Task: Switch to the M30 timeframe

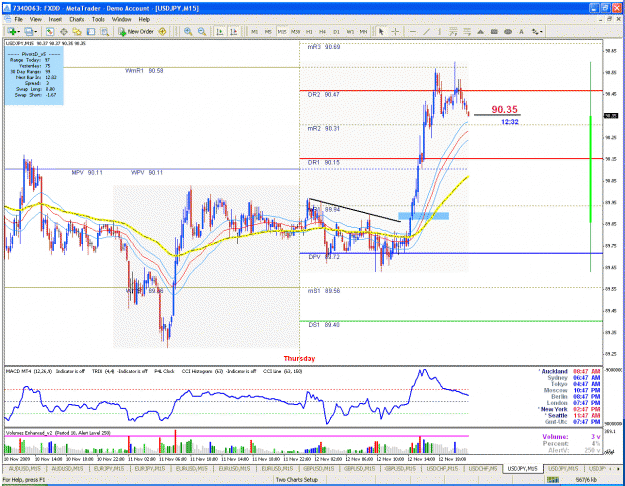Action: (295, 31)
